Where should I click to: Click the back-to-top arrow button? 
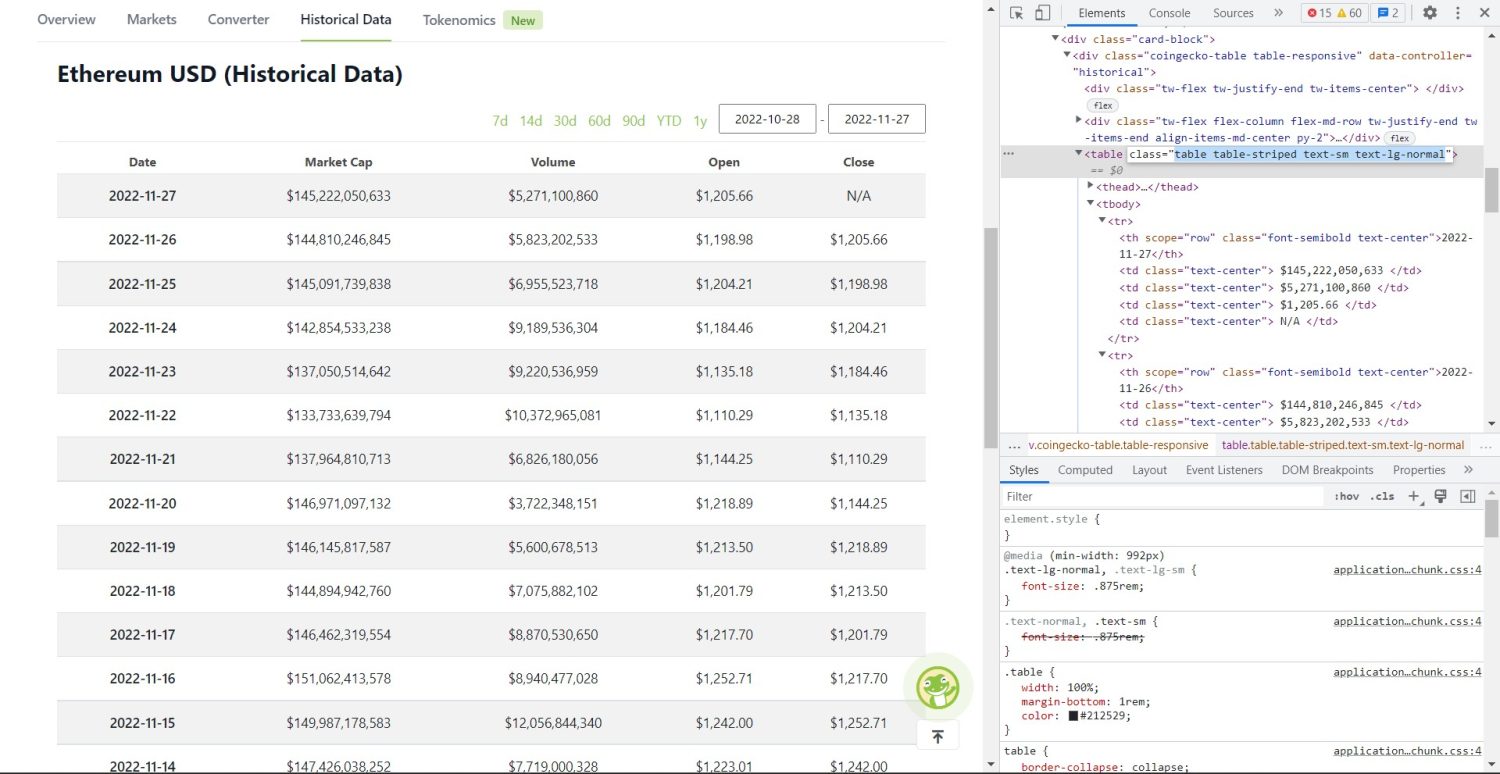[x=937, y=736]
